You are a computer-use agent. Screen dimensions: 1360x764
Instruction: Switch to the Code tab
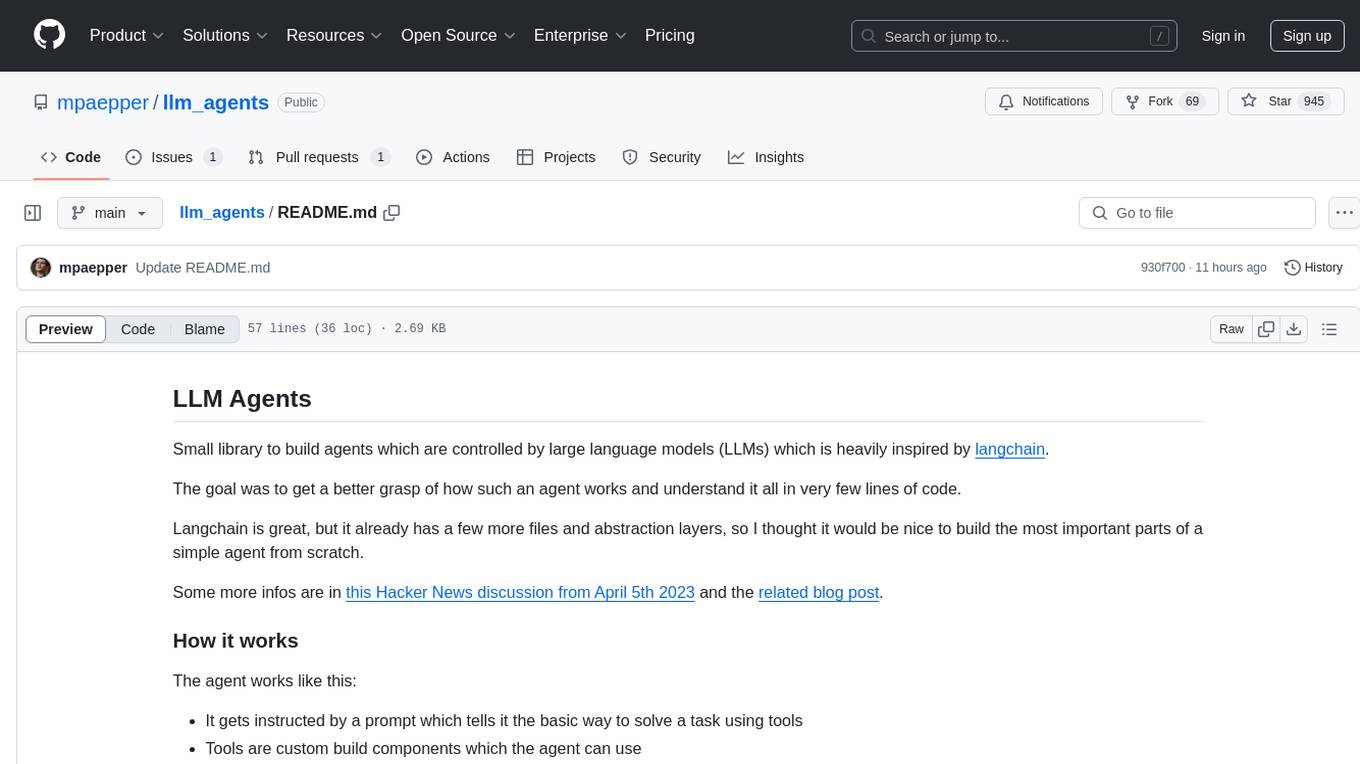pyautogui.click(x=71, y=157)
